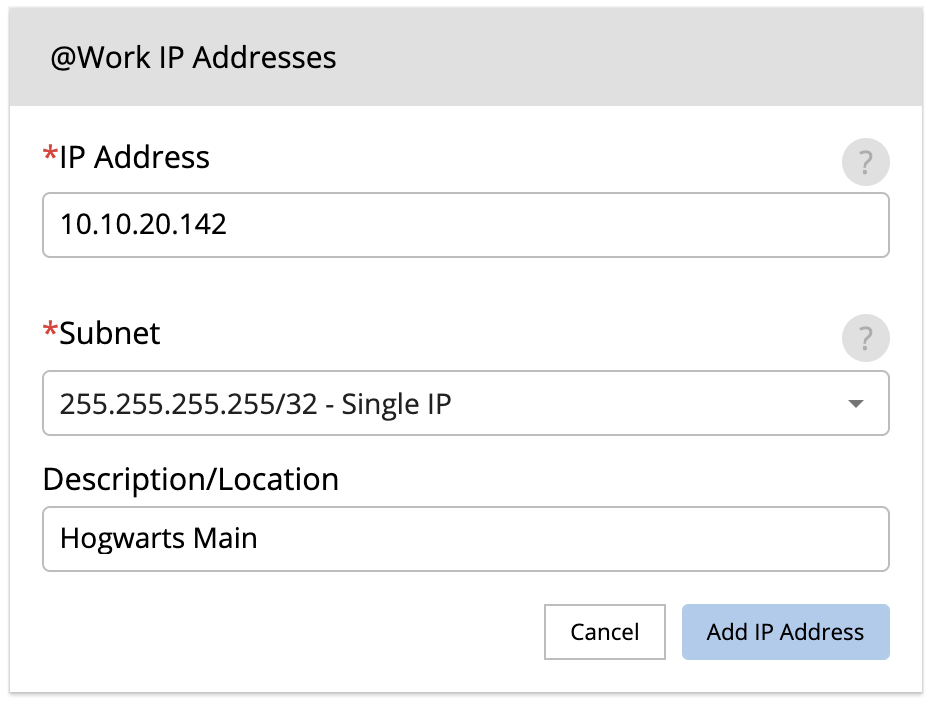Click the red asterisk next to Subnet
Screen dimensions: 932x704
[51, 329]
